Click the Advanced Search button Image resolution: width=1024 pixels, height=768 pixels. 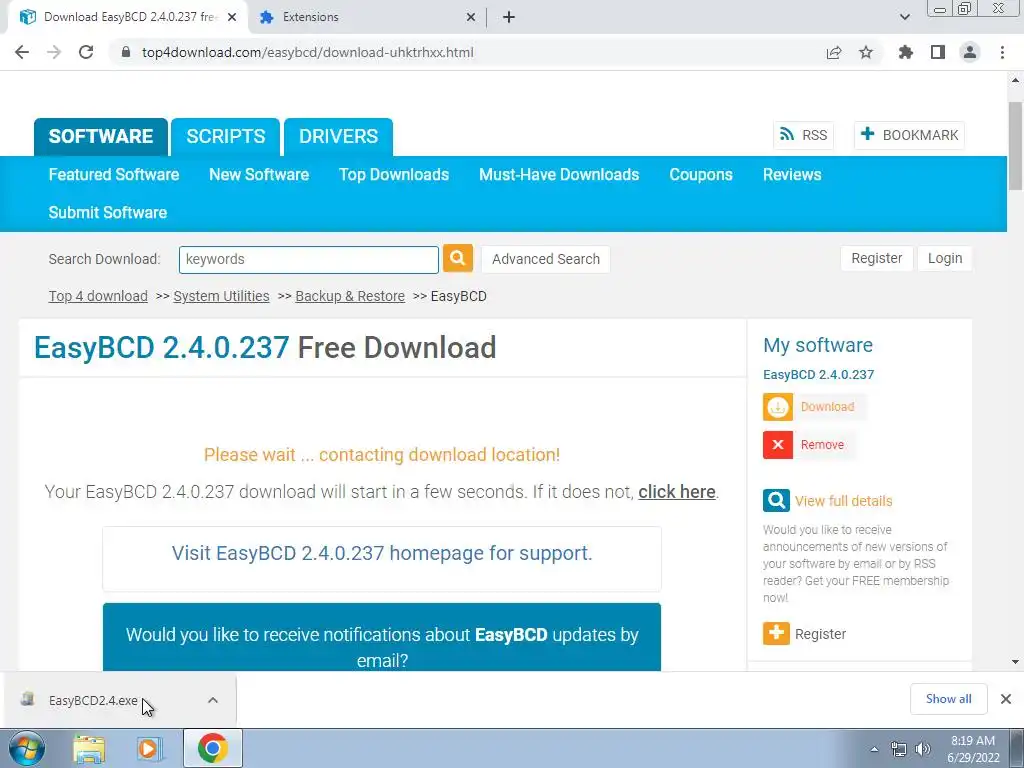545,259
